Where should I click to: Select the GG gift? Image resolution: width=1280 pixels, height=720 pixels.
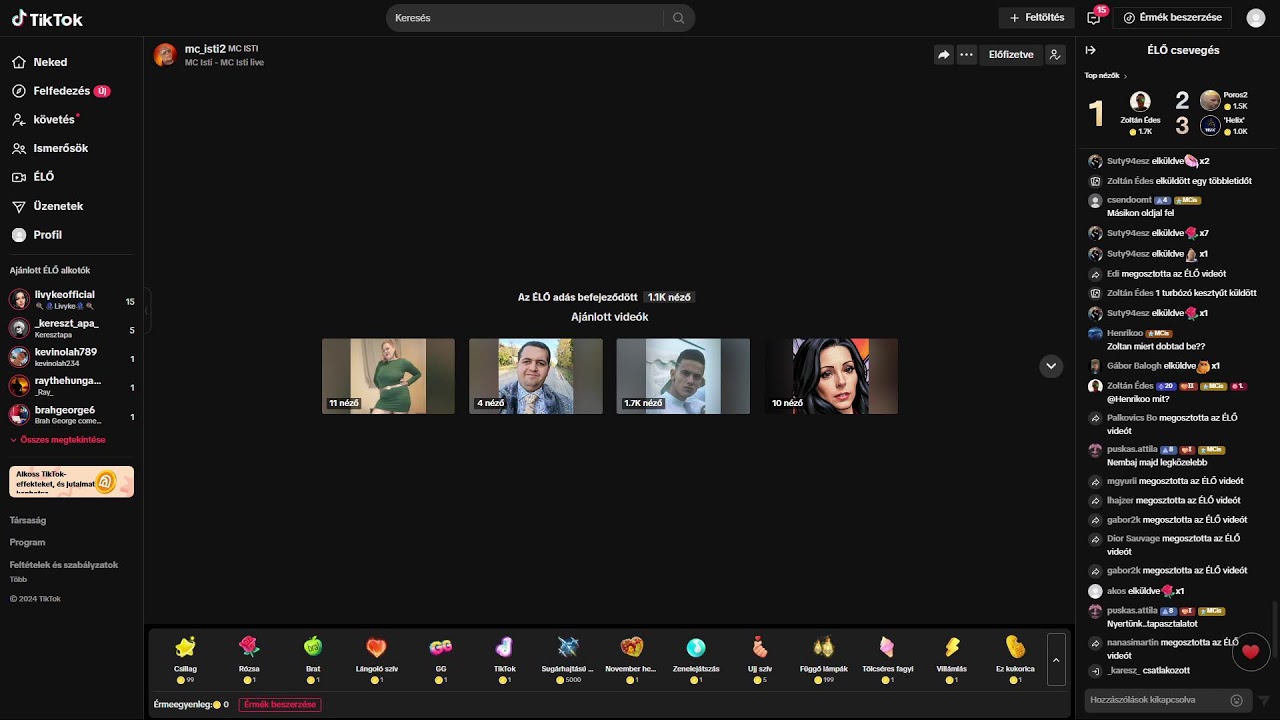[x=441, y=659]
